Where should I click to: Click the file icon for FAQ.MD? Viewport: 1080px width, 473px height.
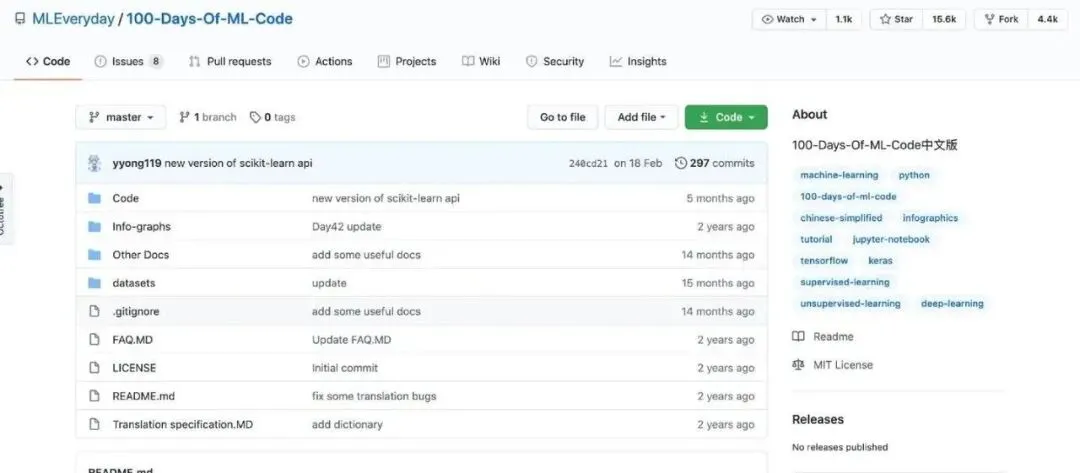[x=94, y=339]
